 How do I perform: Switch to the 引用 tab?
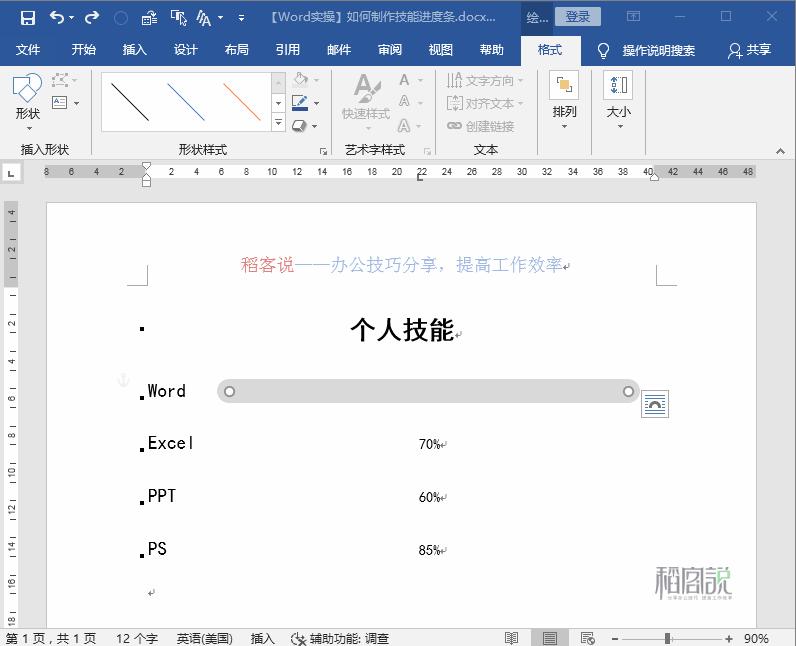pyautogui.click(x=288, y=50)
